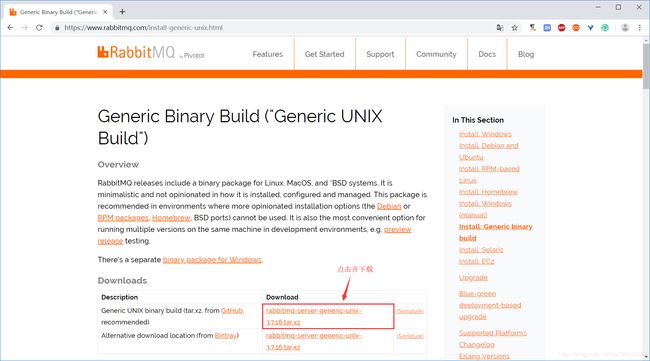Viewport: 650px width, 361px height.
Task: Open the Upgrade sidebar link
Action: tap(473, 278)
